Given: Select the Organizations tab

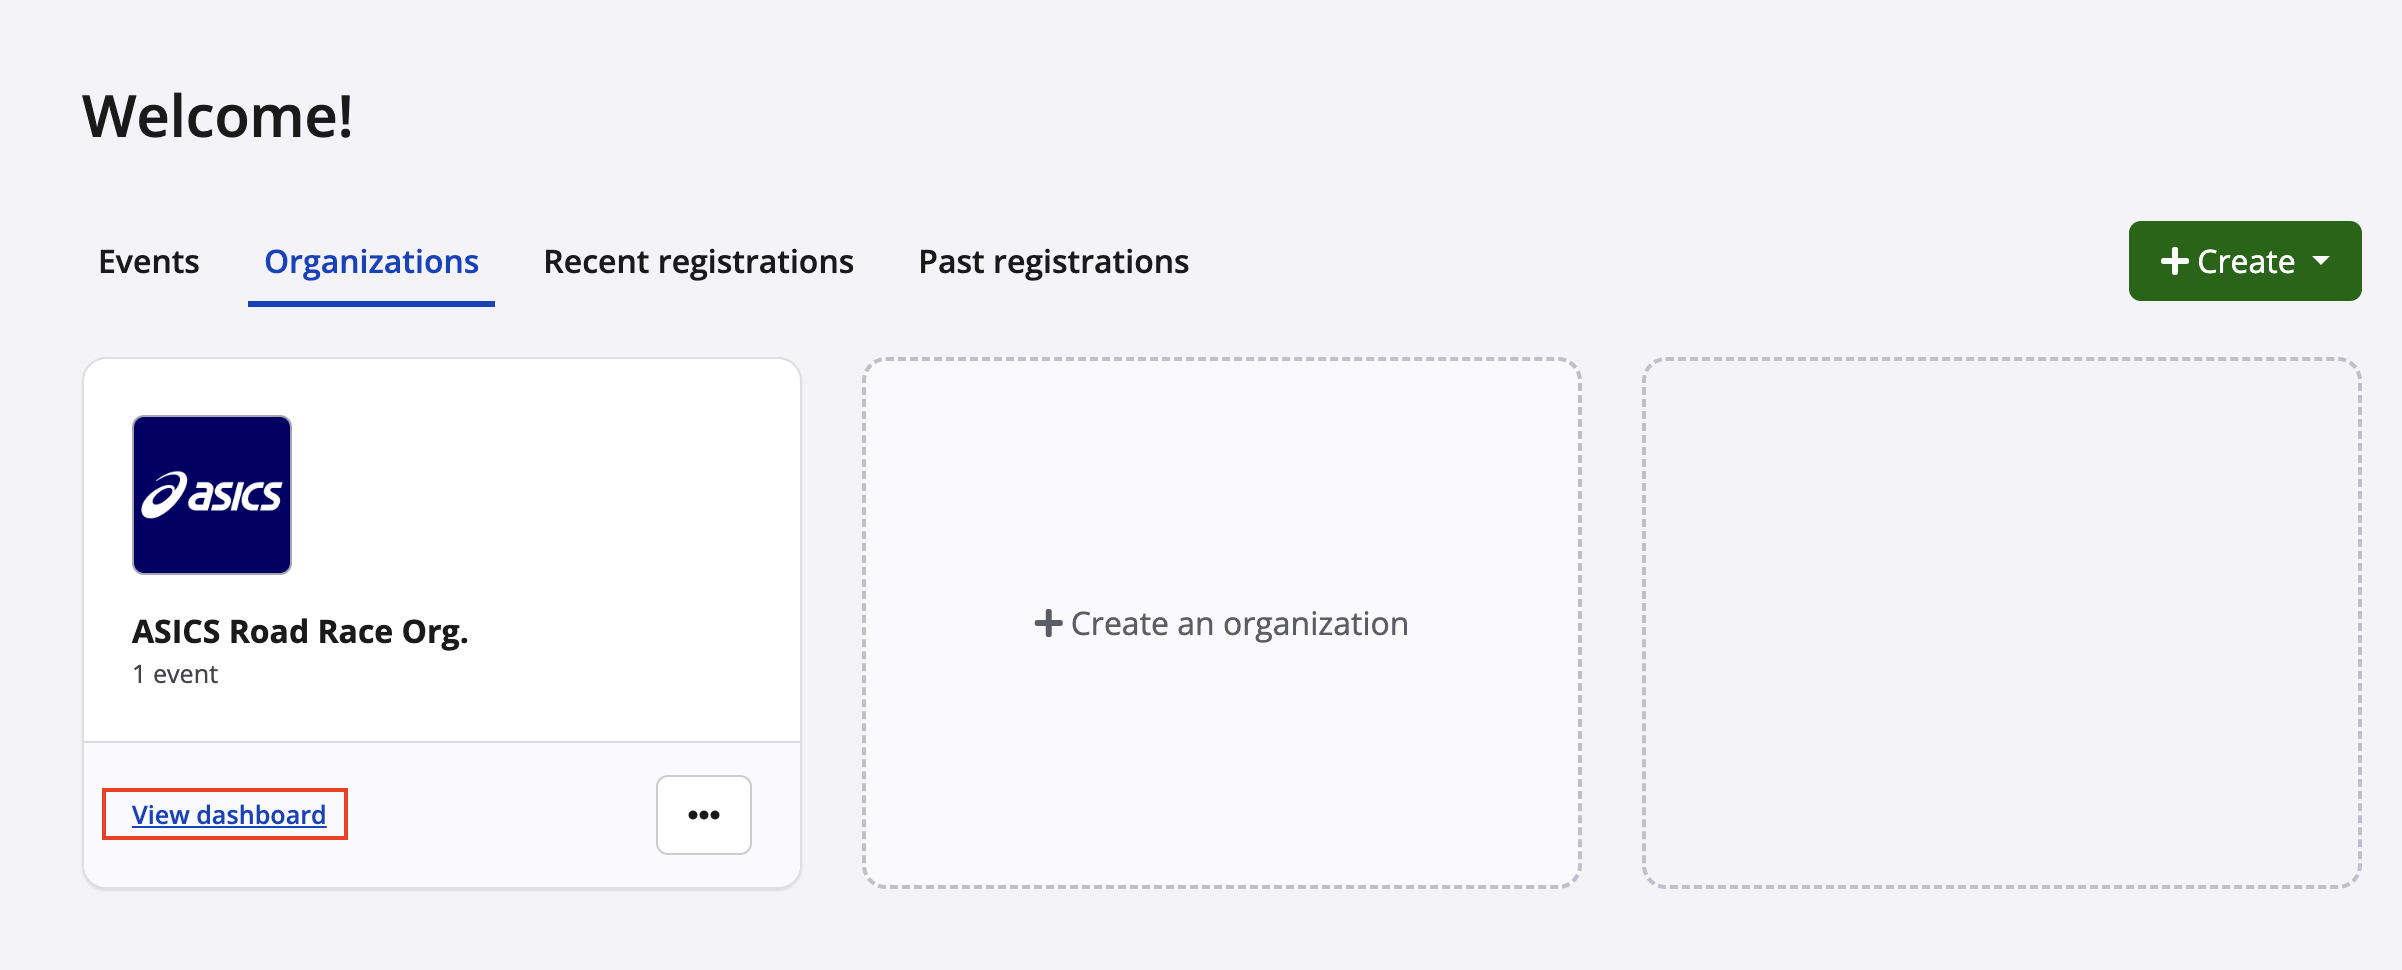Looking at the screenshot, I should click(371, 262).
